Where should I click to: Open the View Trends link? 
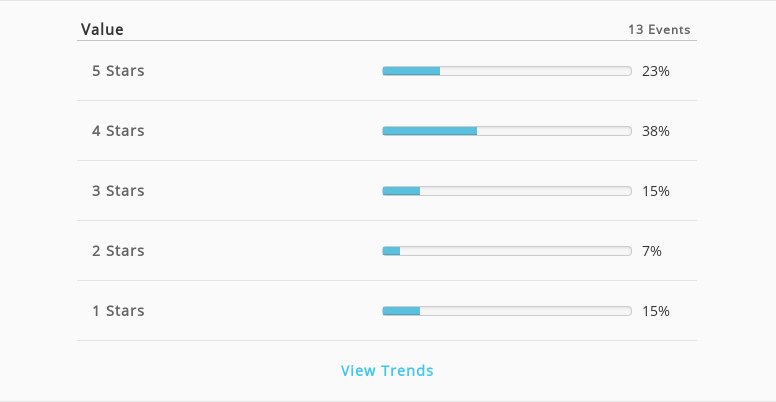387,370
